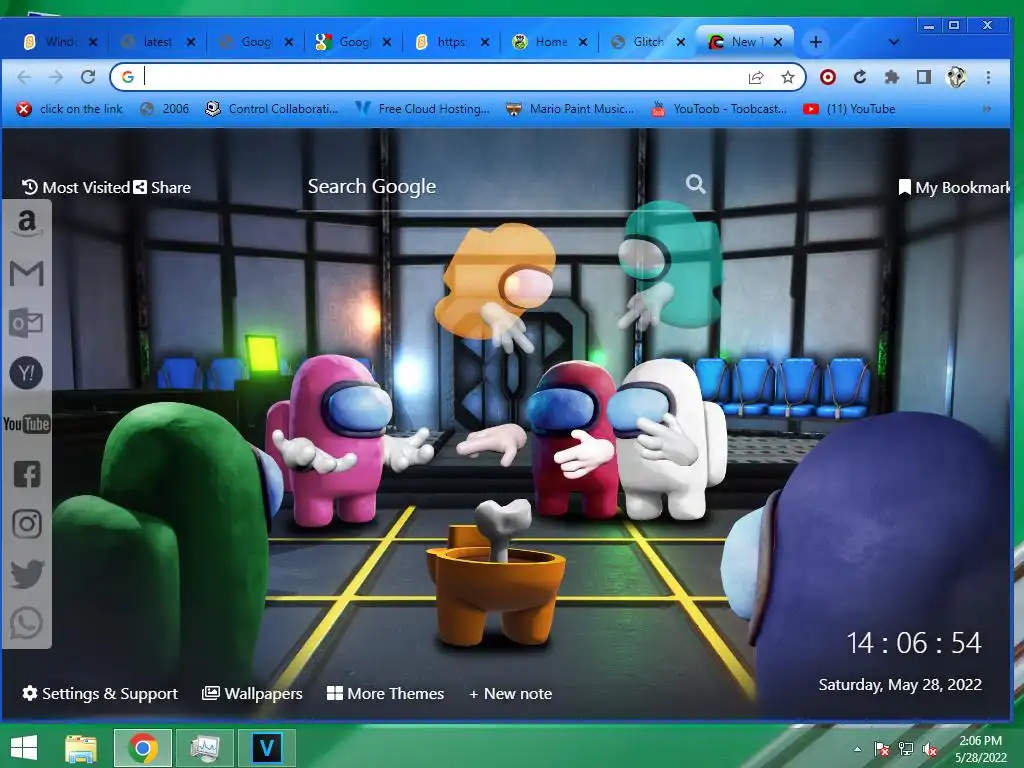Screen dimensions: 1024x768
Task: Go forward with the browser forward arrow
Action: 56,77
